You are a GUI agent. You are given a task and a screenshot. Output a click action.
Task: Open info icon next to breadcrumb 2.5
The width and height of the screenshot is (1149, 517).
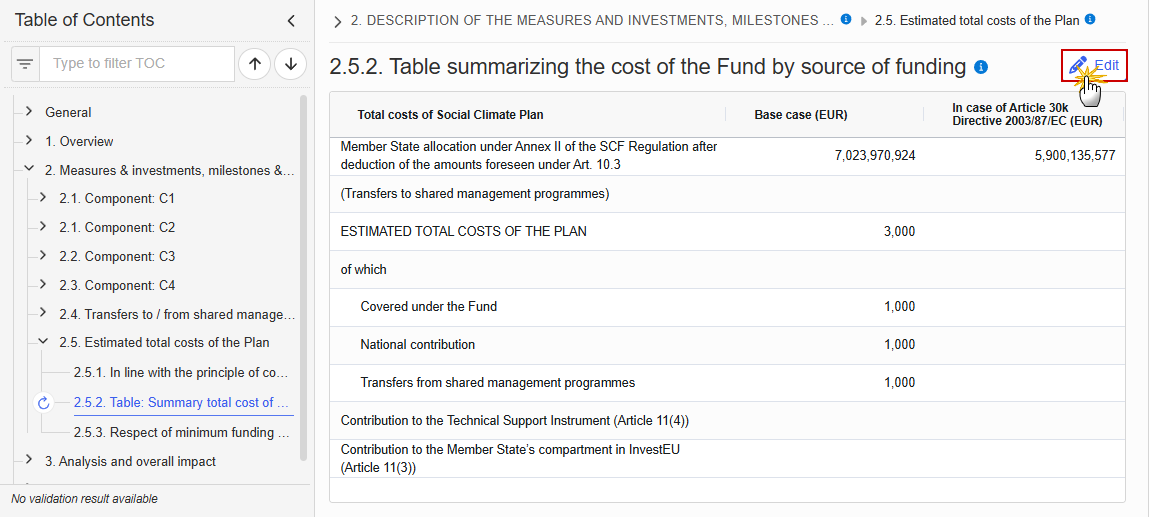click(1090, 20)
